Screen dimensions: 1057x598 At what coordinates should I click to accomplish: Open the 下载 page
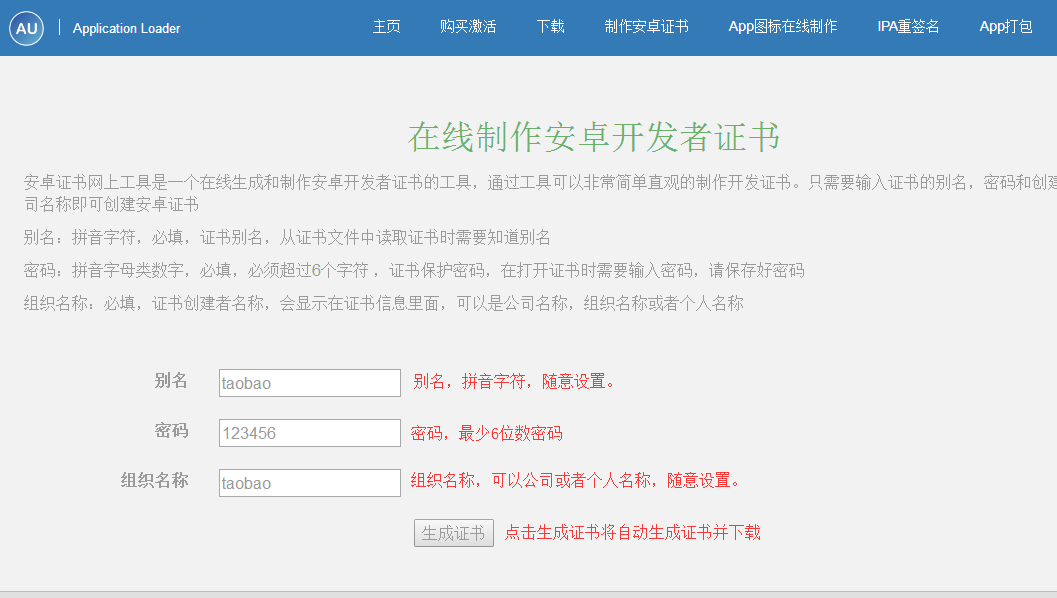point(550,27)
